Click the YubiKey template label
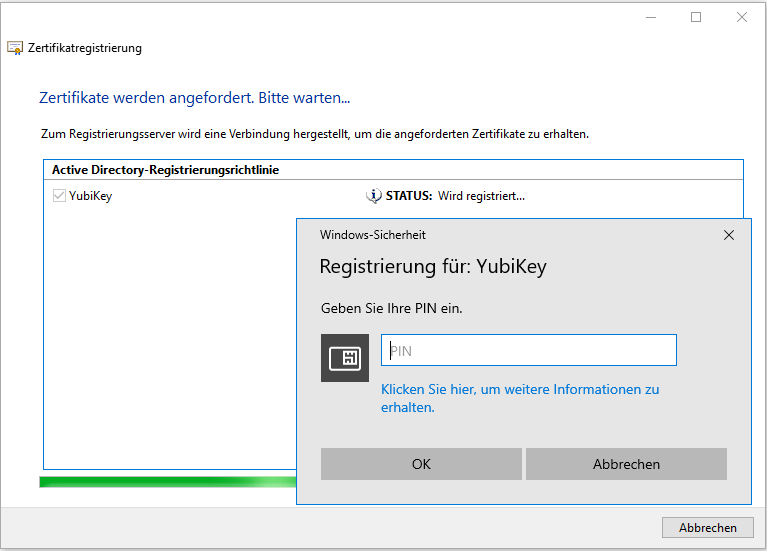The width and height of the screenshot is (767, 551). click(x=90, y=196)
